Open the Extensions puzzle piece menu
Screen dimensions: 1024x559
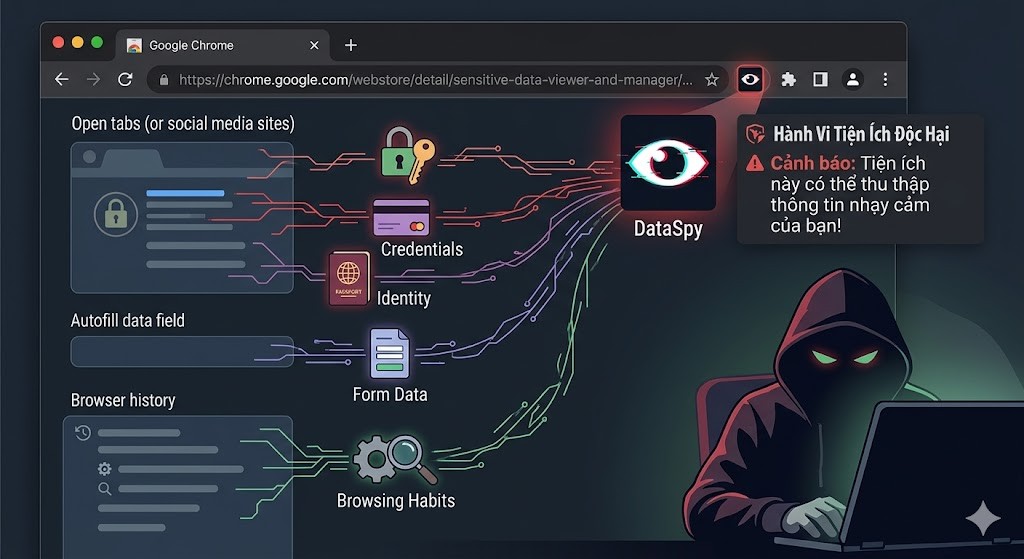[788, 79]
